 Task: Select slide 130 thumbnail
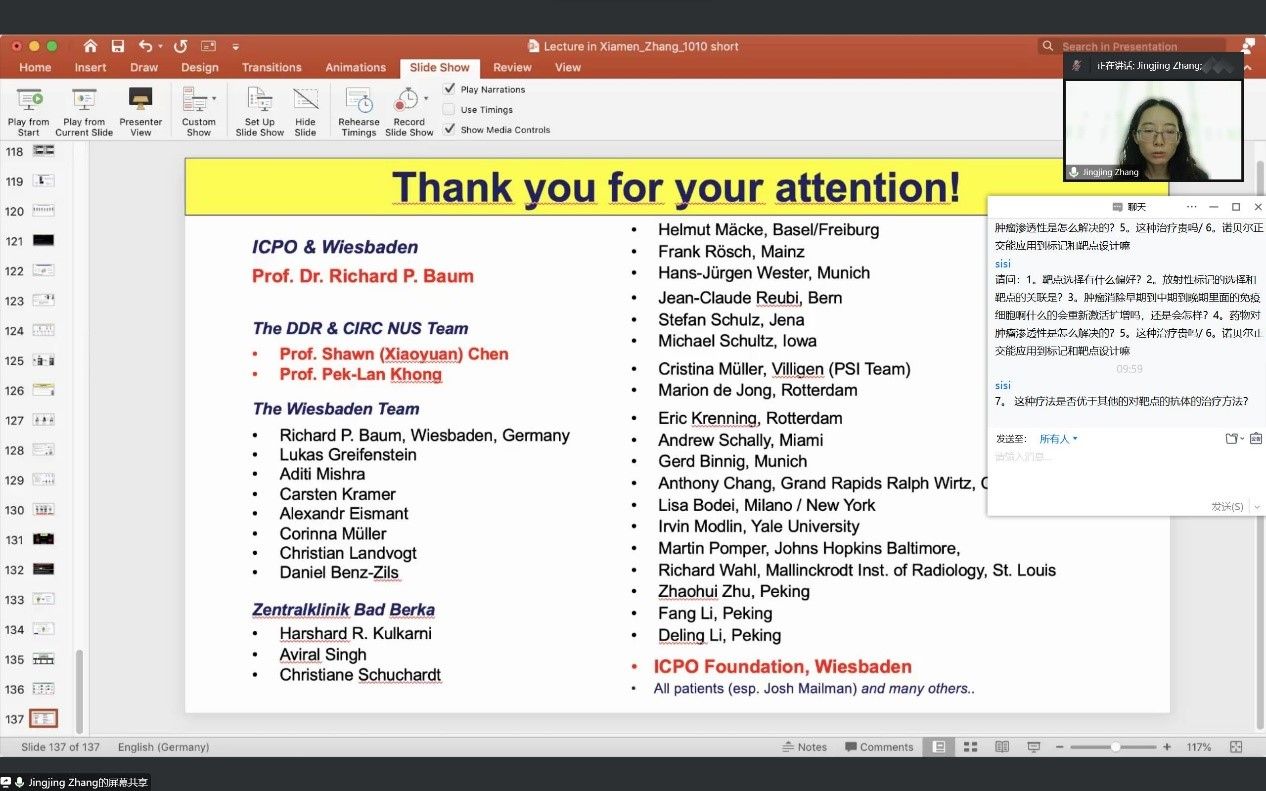43,510
